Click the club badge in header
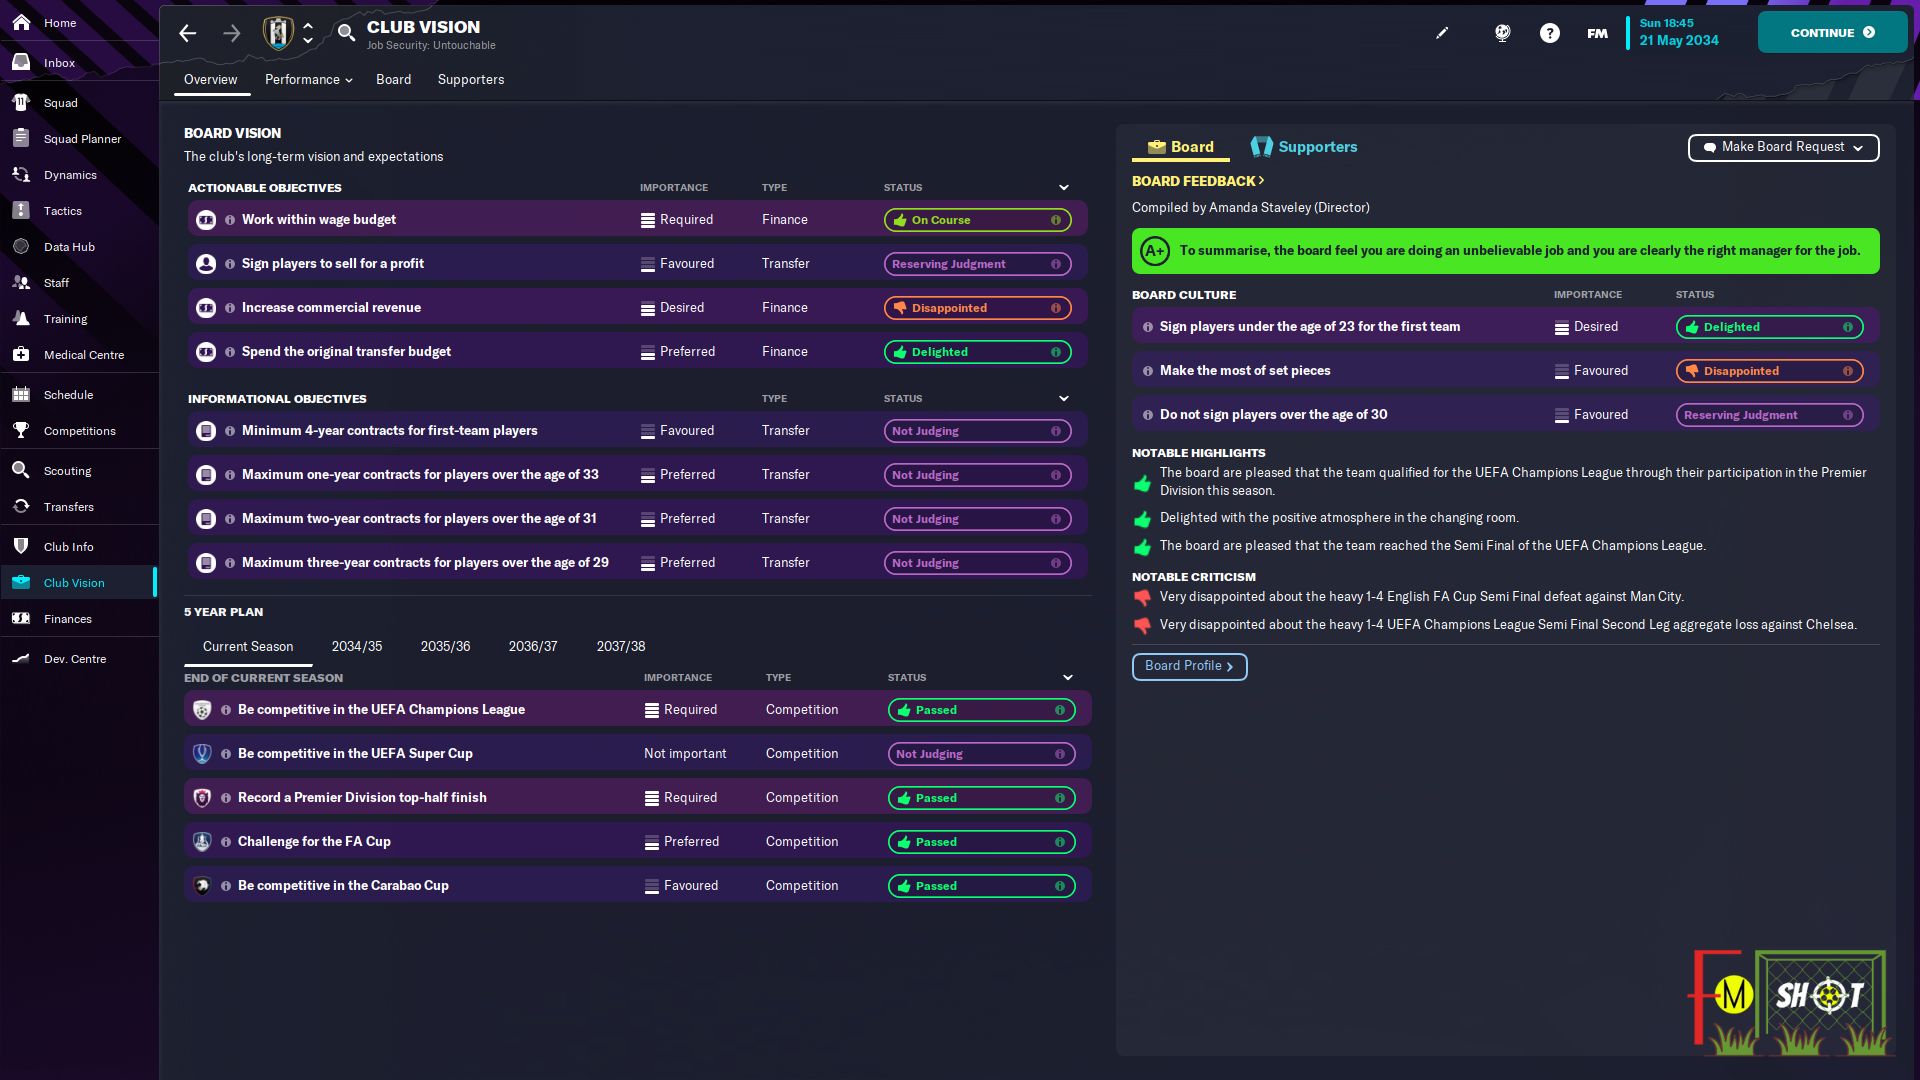1920x1080 pixels. [x=278, y=33]
